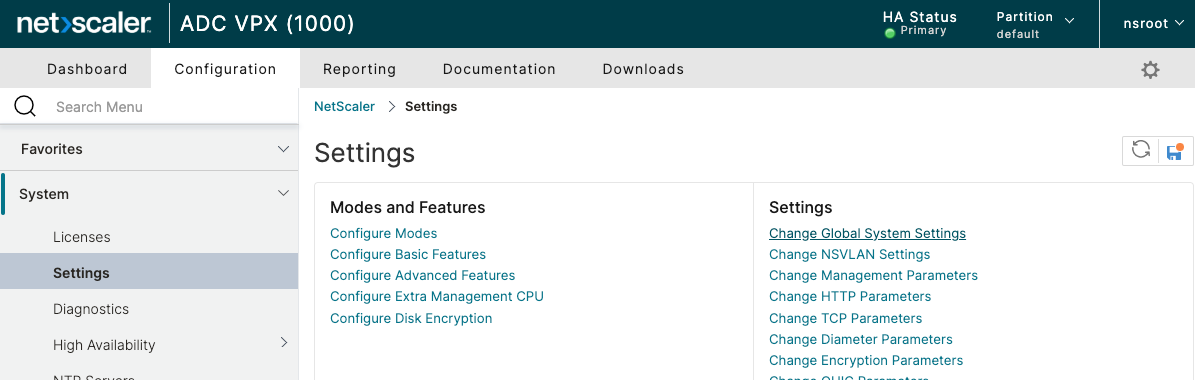Switch to the Reporting tab

pos(360,69)
